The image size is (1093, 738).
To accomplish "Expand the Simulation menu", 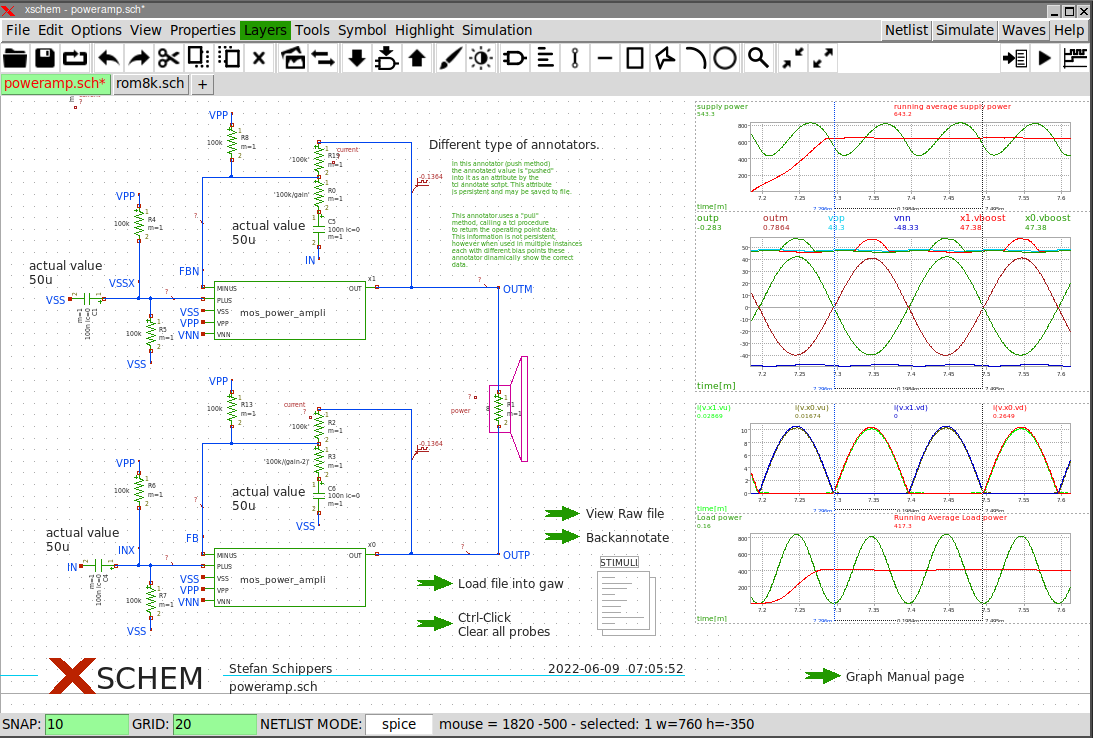I will click(x=497, y=30).
